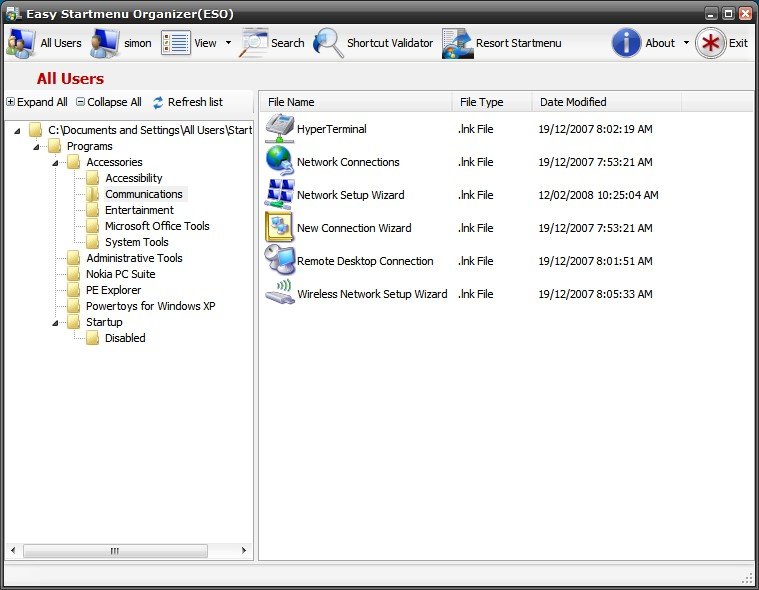Click the red Exit asterisk icon
The image size is (759, 590).
pyautogui.click(x=710, y=43)
